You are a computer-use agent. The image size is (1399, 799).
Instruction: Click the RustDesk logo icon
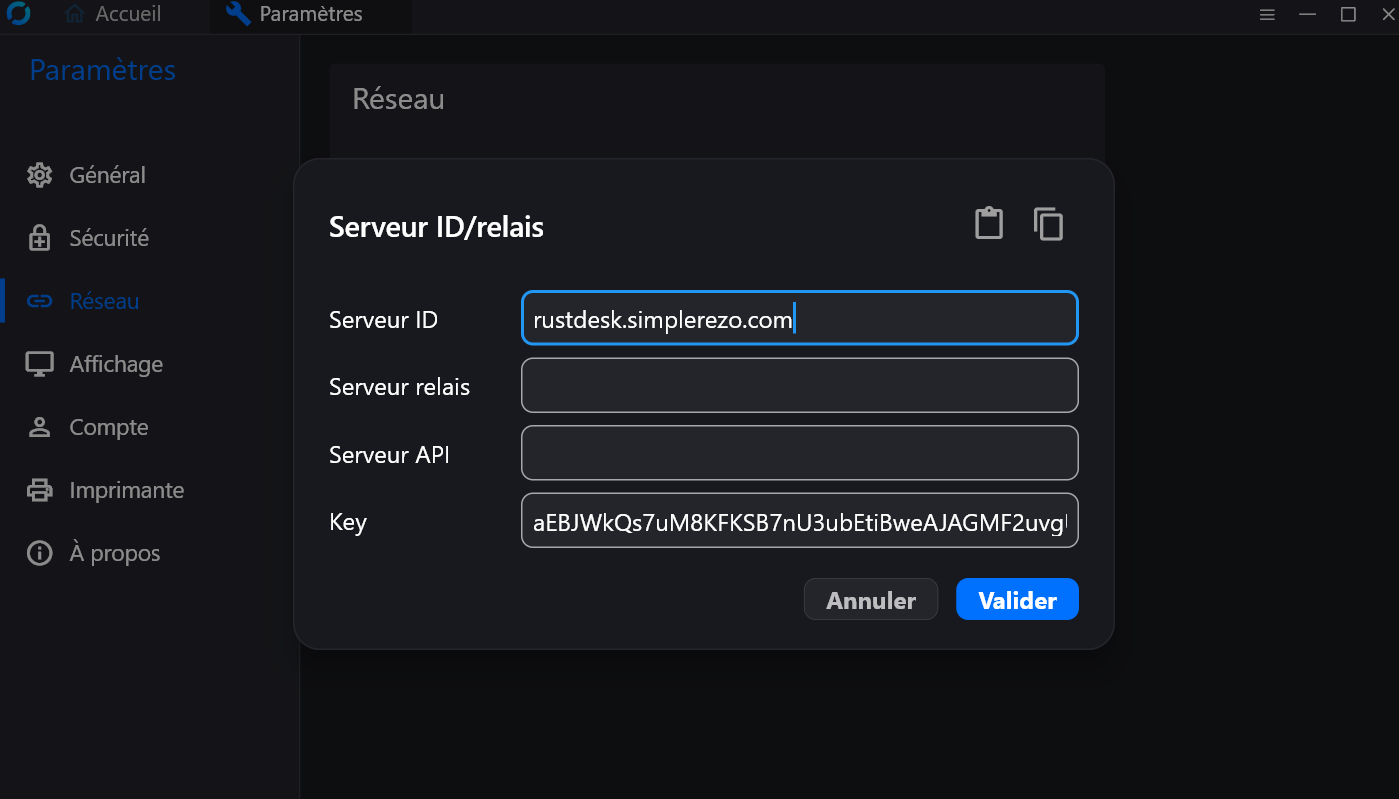pyautogui.click(x=18, y=14)
